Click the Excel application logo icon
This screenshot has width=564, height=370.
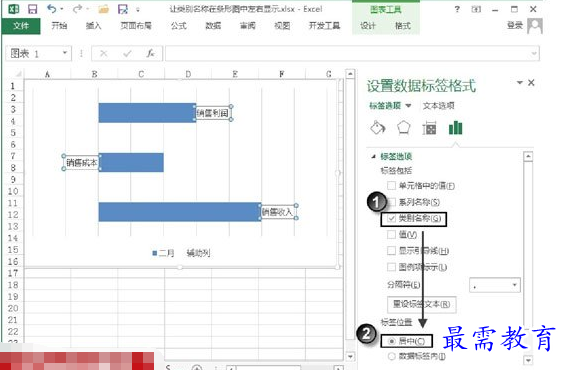14,9
